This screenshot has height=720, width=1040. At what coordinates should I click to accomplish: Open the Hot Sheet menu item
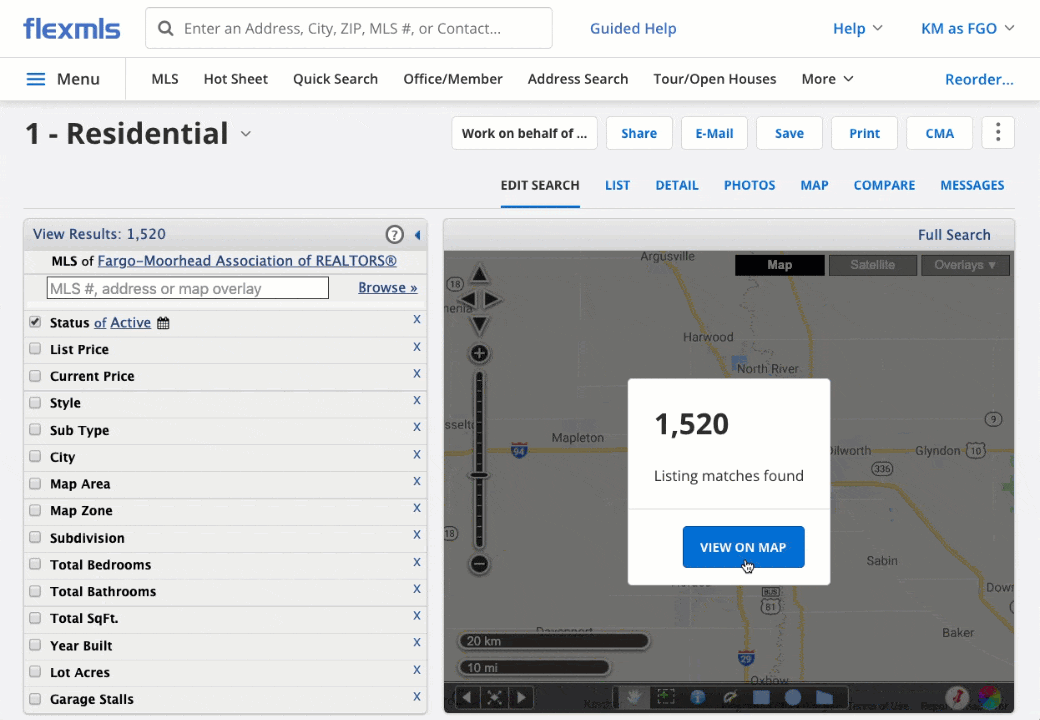[x=235, y=78]
